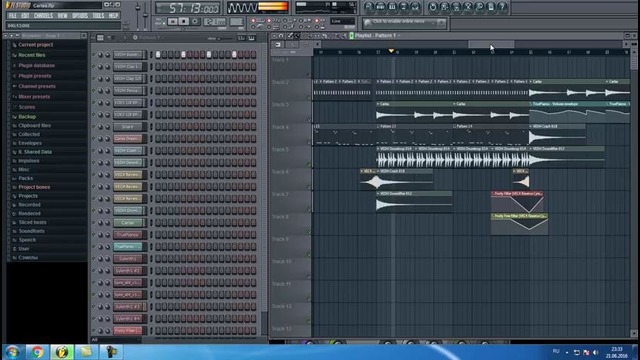Toggle mute dot on playlist Track 2
The width and height of the screenshot is (640, 360).
[309, 97]
